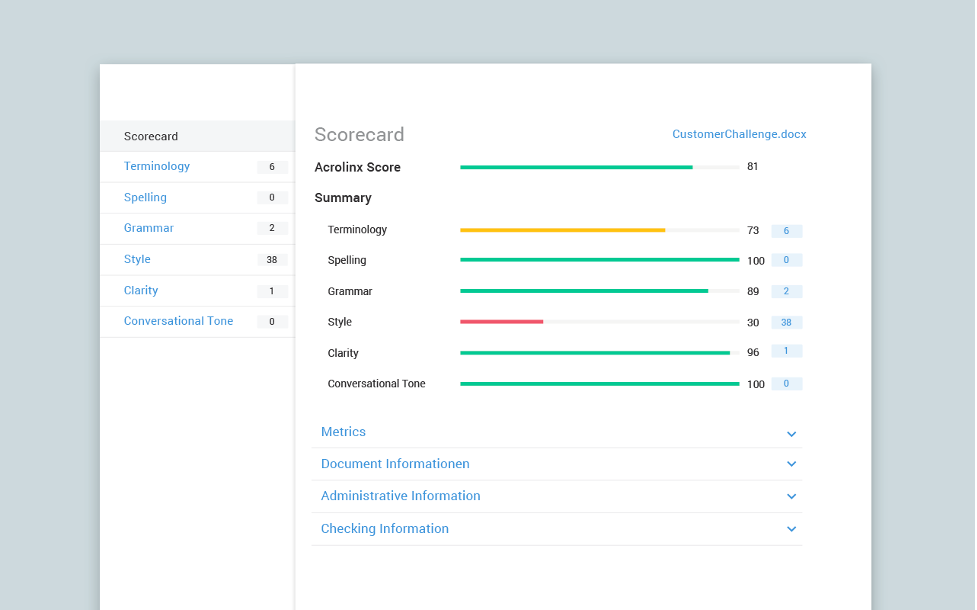Click the Grammar issue count badge 2 in summary
This screenshot has height=610, width=977.
786,292
